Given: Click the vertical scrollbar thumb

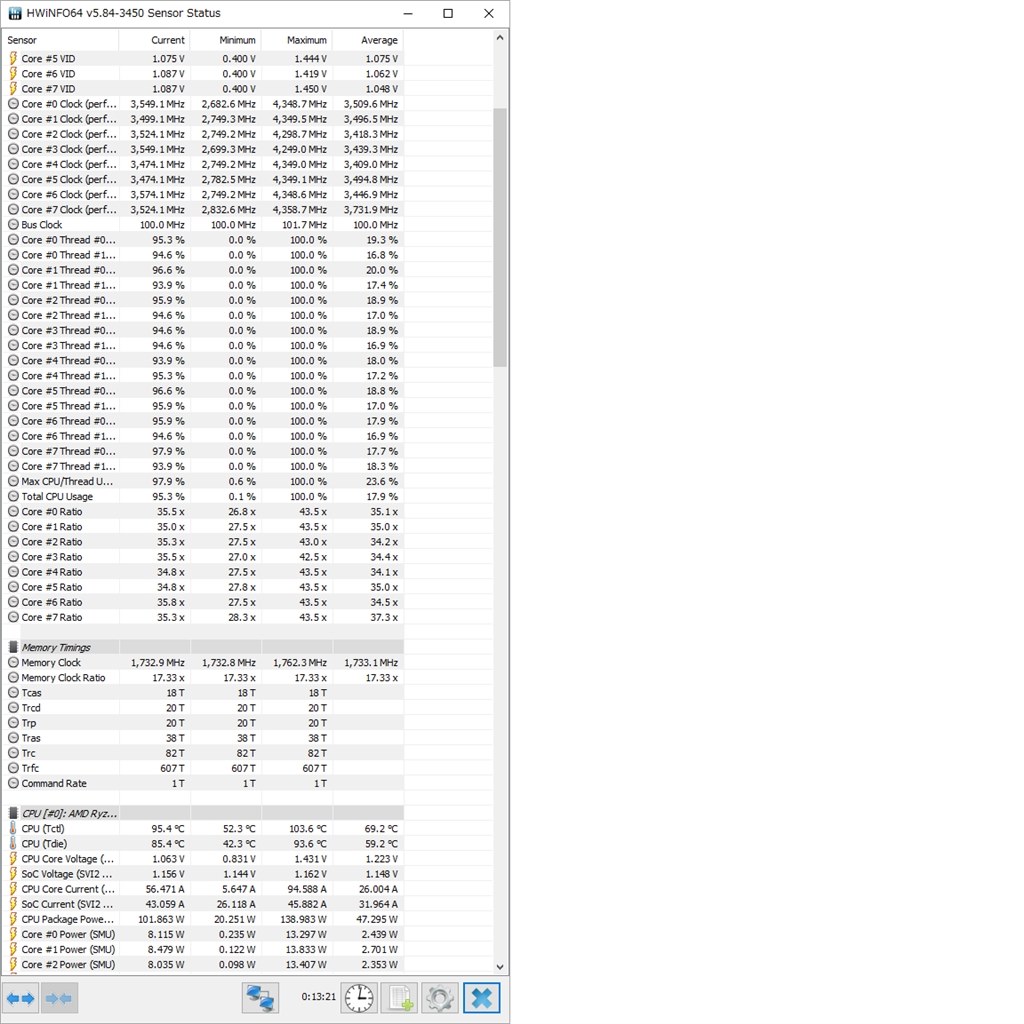Looking at the screenshot, I should [x=500, y=237].
